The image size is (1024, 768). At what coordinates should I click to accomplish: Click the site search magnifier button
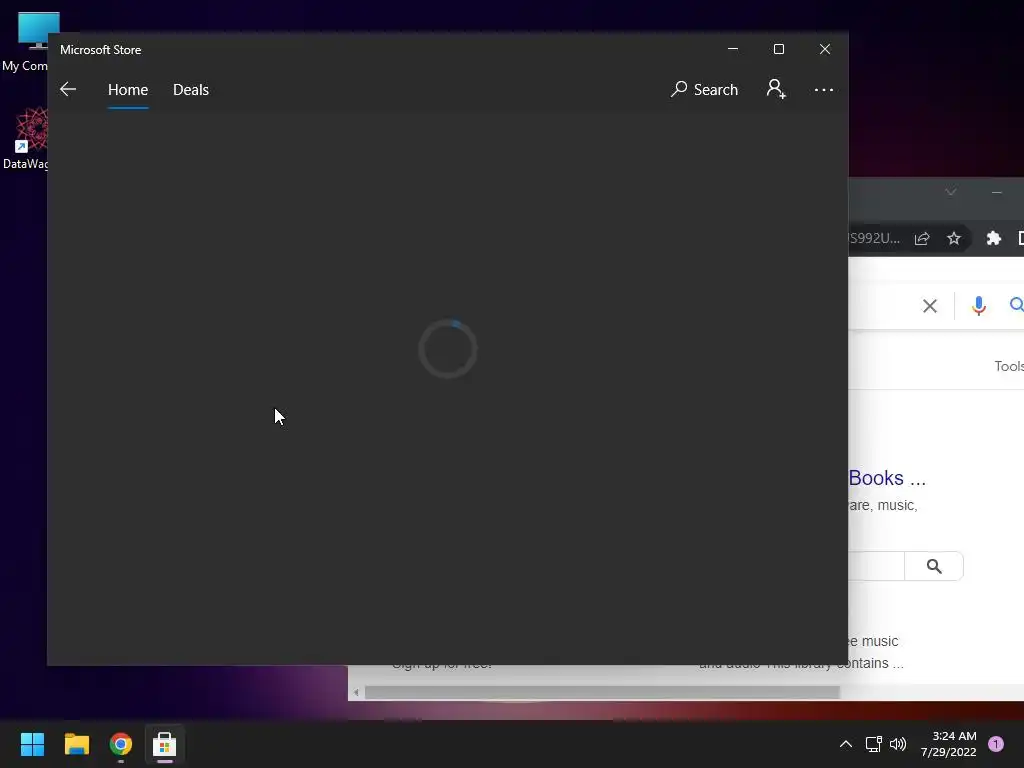(x=934, y=566)
